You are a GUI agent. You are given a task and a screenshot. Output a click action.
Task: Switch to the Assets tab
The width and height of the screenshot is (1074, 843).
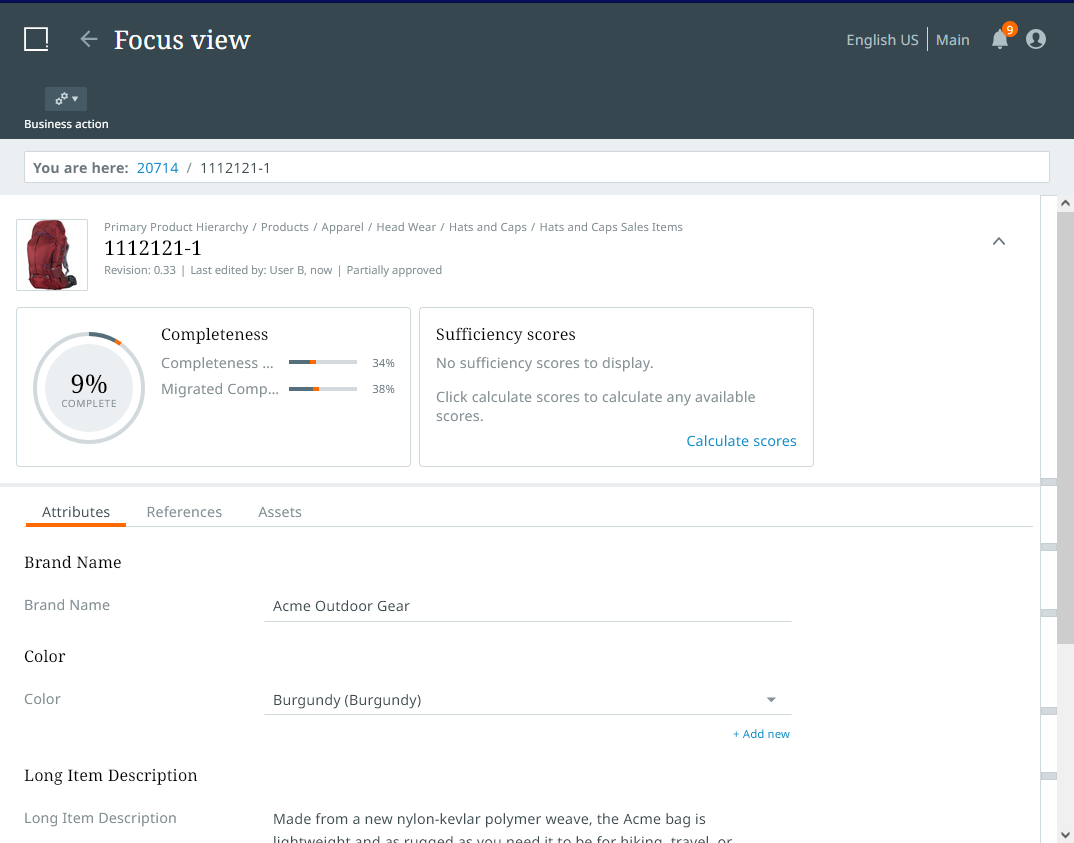coord(280,512)
